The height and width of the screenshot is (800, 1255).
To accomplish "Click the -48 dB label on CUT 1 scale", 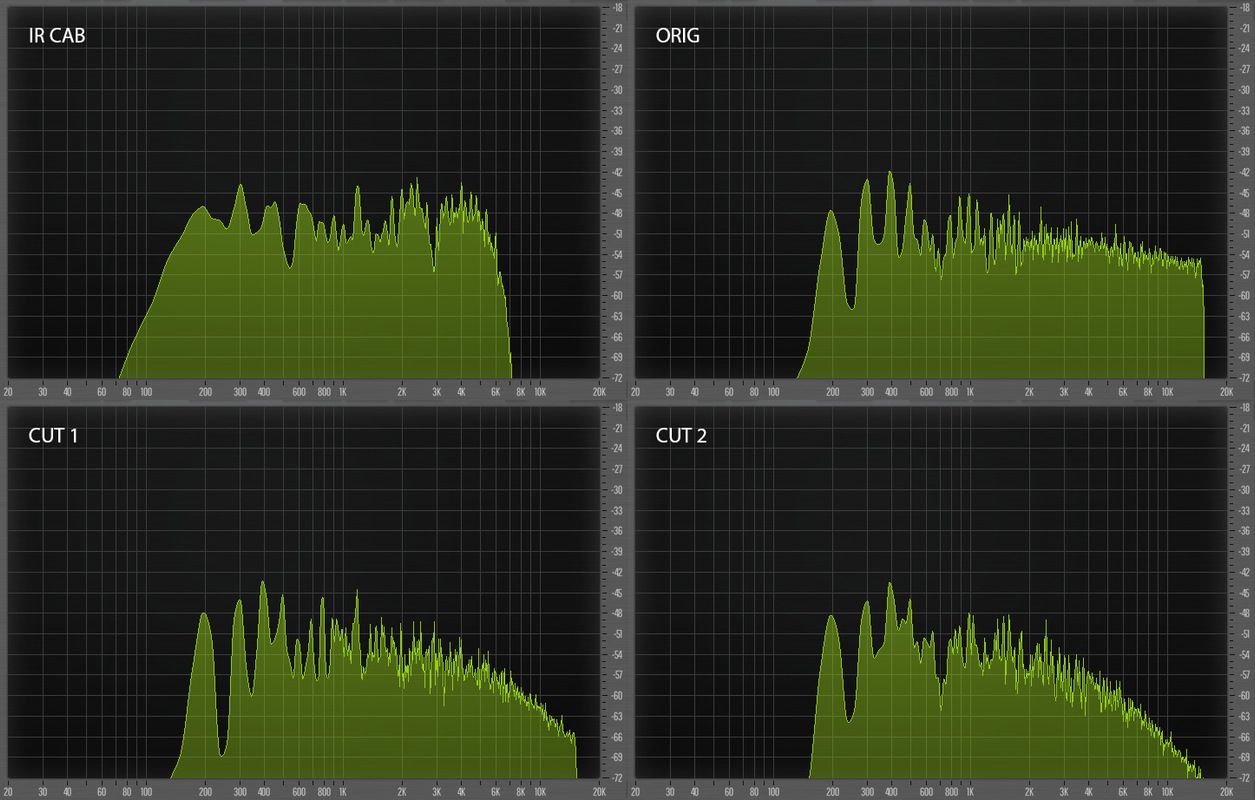I will (617, 613).
